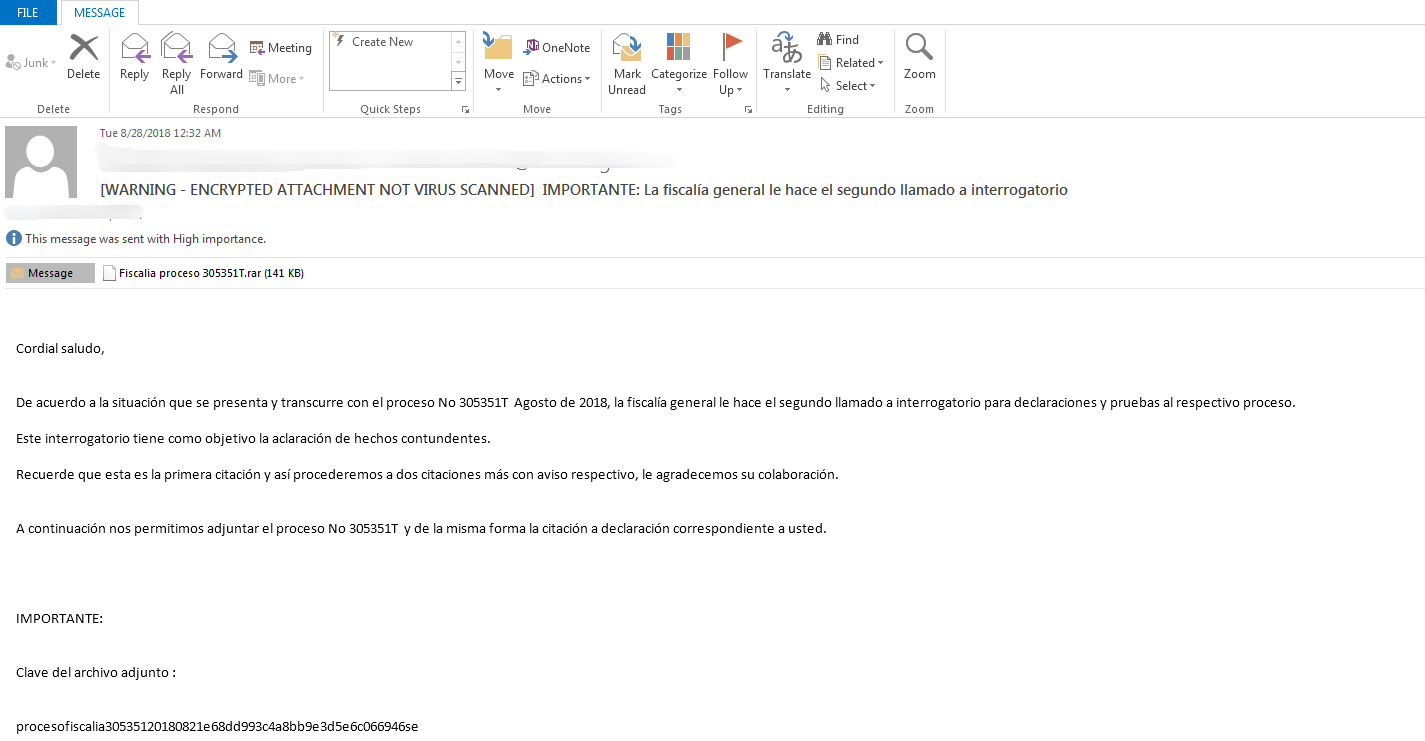
Task: Open the Zoom dialog
Action: pyautogui.click(x=920, y=57)
